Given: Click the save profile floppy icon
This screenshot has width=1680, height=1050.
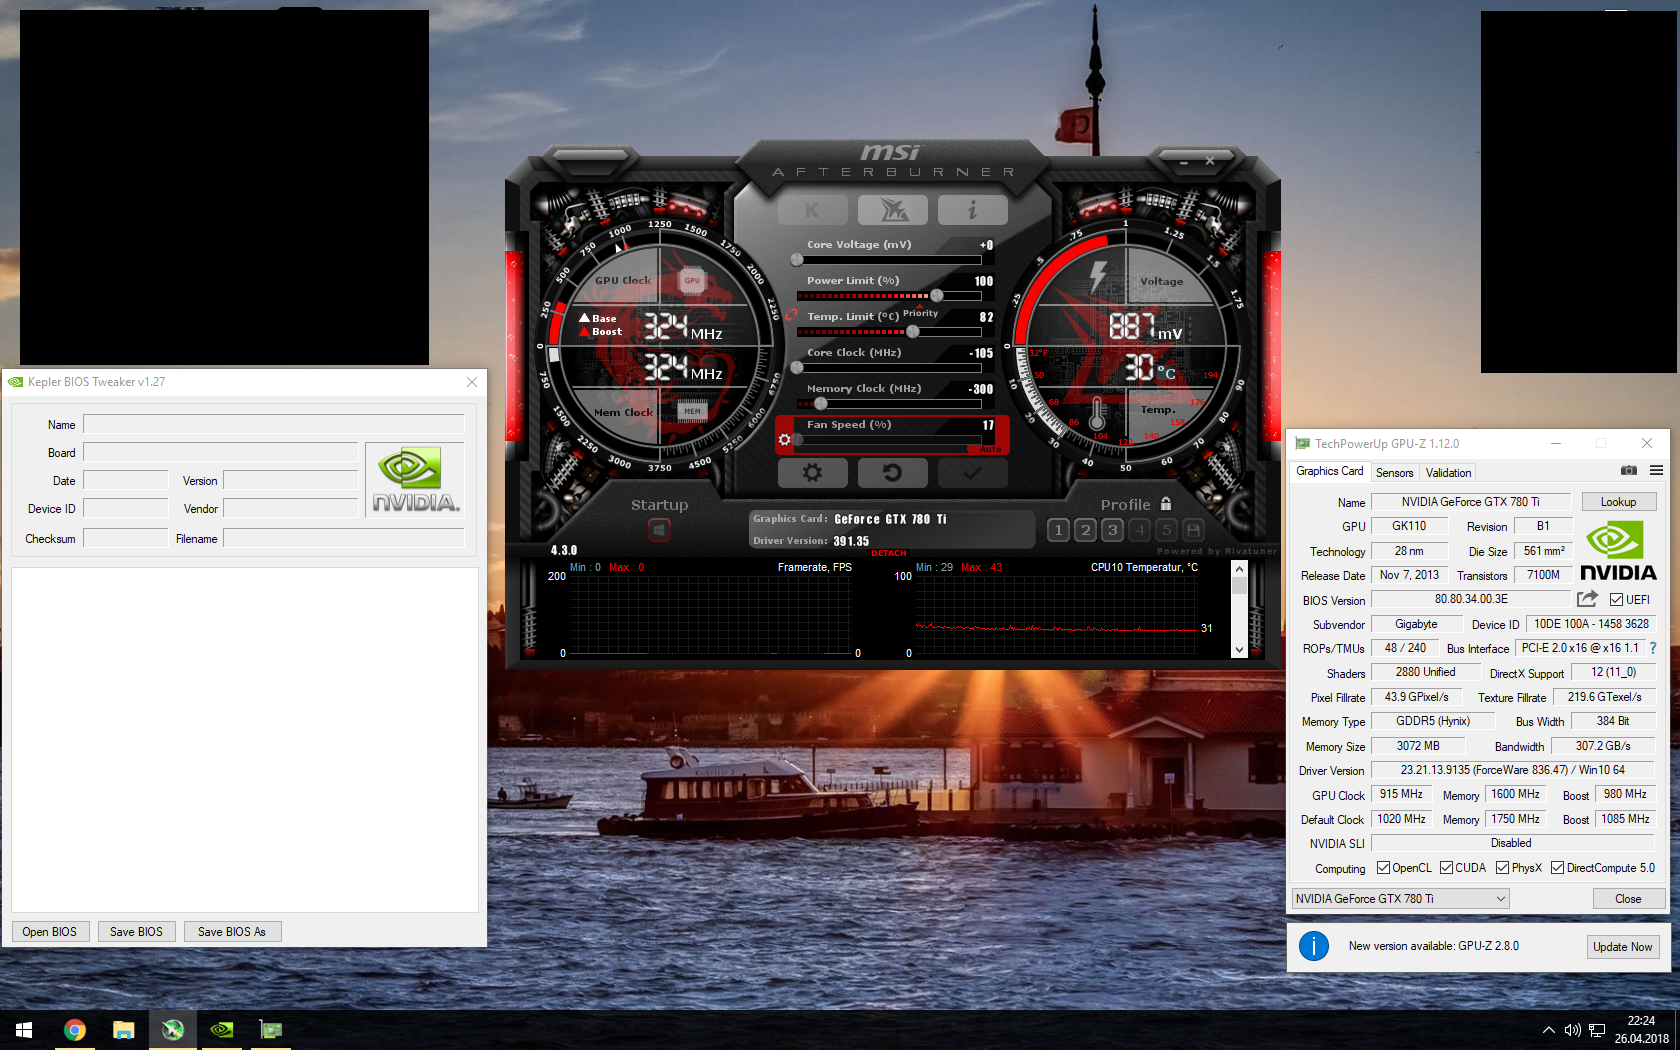Looking at the screenshot, I should click(x=1193, y=530).
